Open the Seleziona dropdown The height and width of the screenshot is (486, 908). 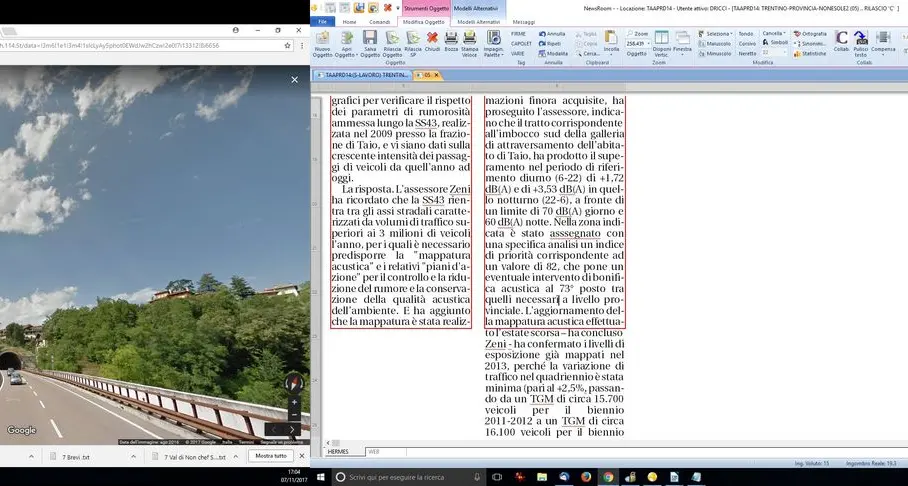(x=716, y=34)
